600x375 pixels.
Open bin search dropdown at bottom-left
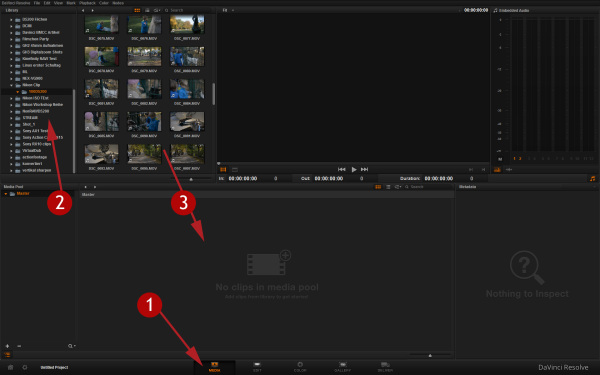[x=72, y=346]
